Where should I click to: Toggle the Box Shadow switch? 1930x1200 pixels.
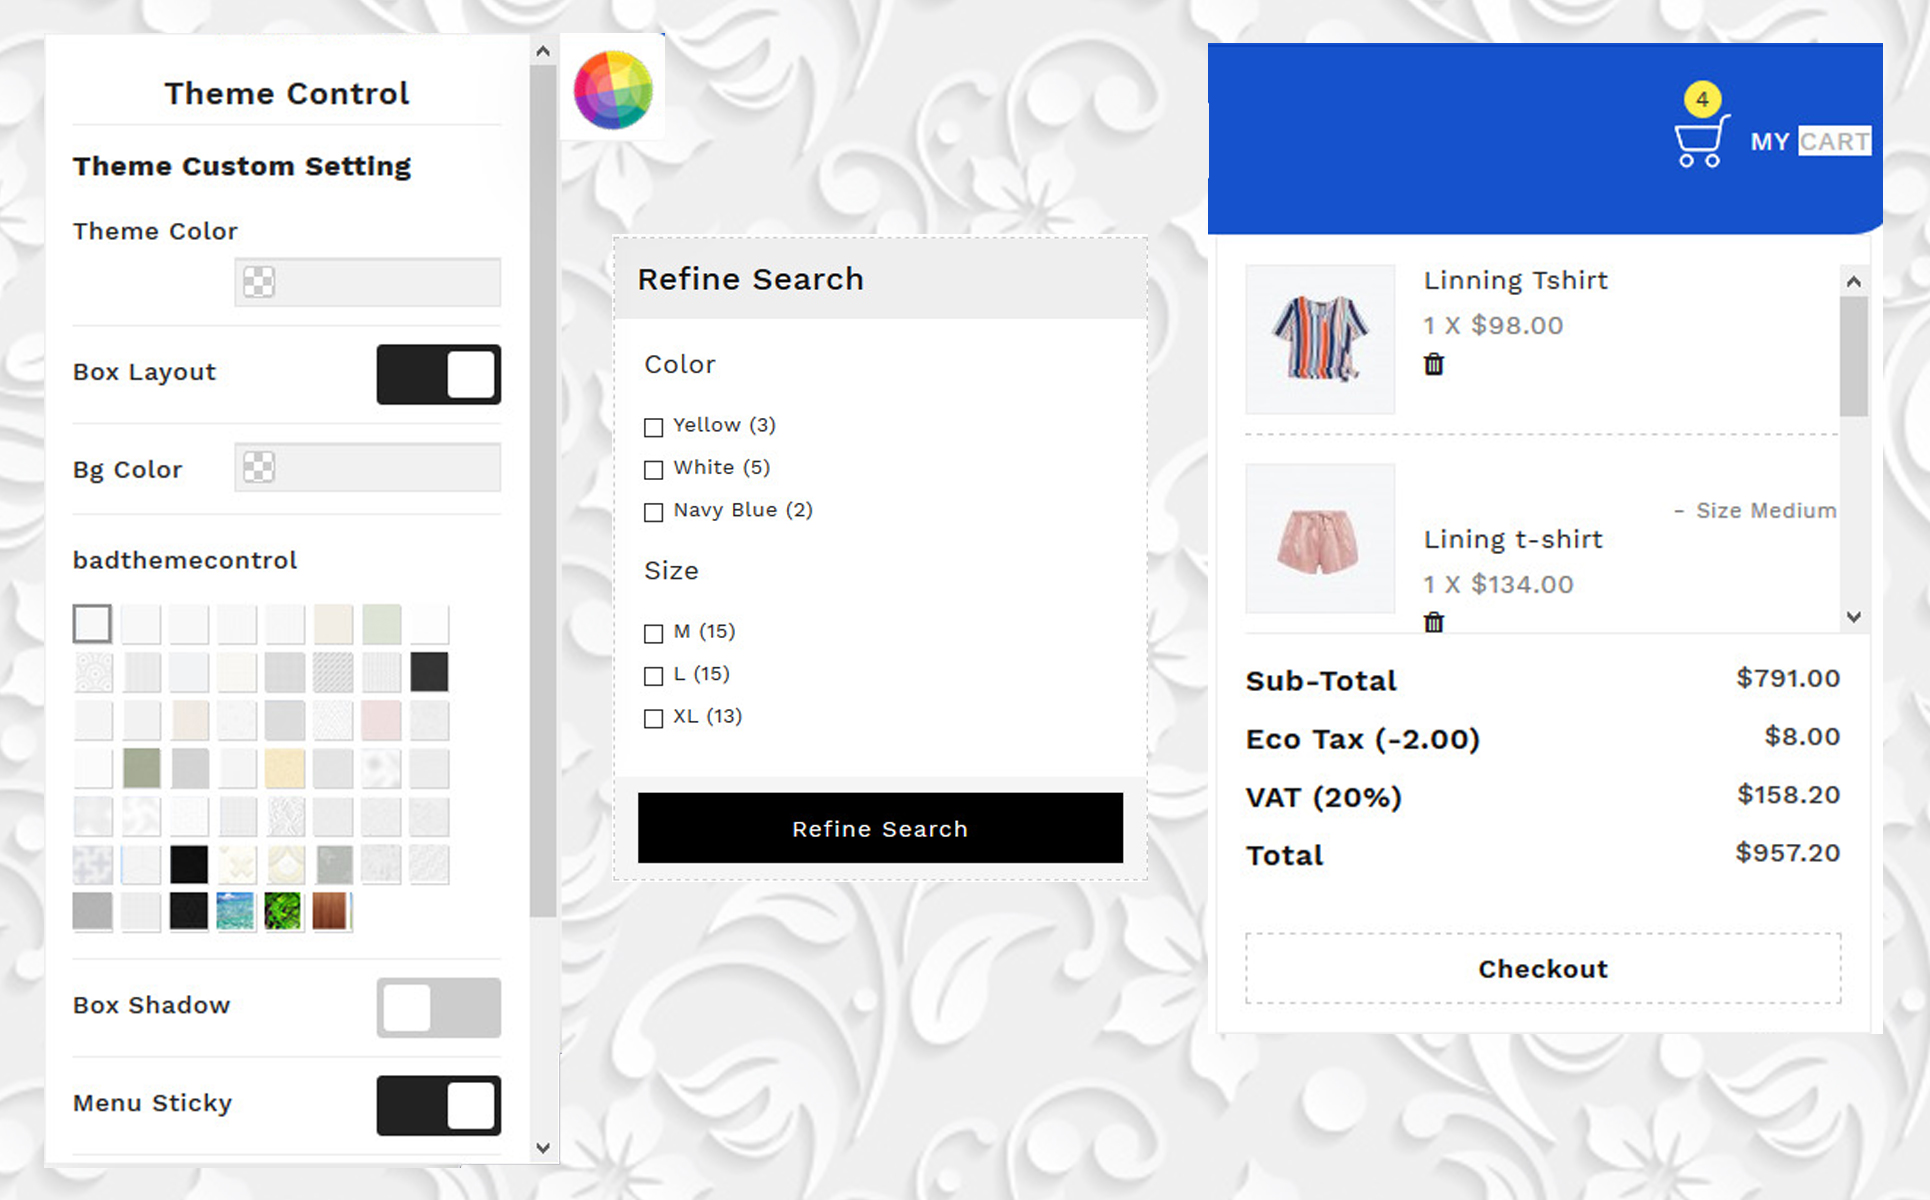(x=438, y=1007)
